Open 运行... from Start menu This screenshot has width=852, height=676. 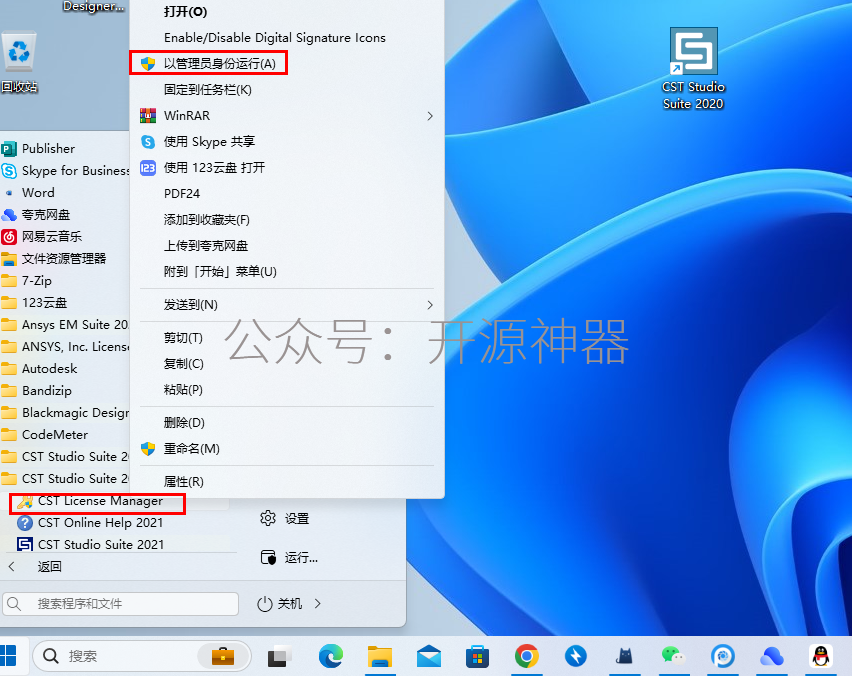click(301, 558)
